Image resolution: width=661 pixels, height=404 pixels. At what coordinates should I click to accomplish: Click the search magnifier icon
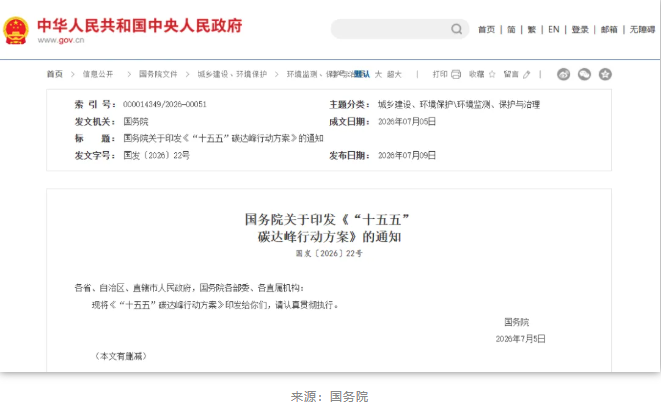click(x=456, y=29)
